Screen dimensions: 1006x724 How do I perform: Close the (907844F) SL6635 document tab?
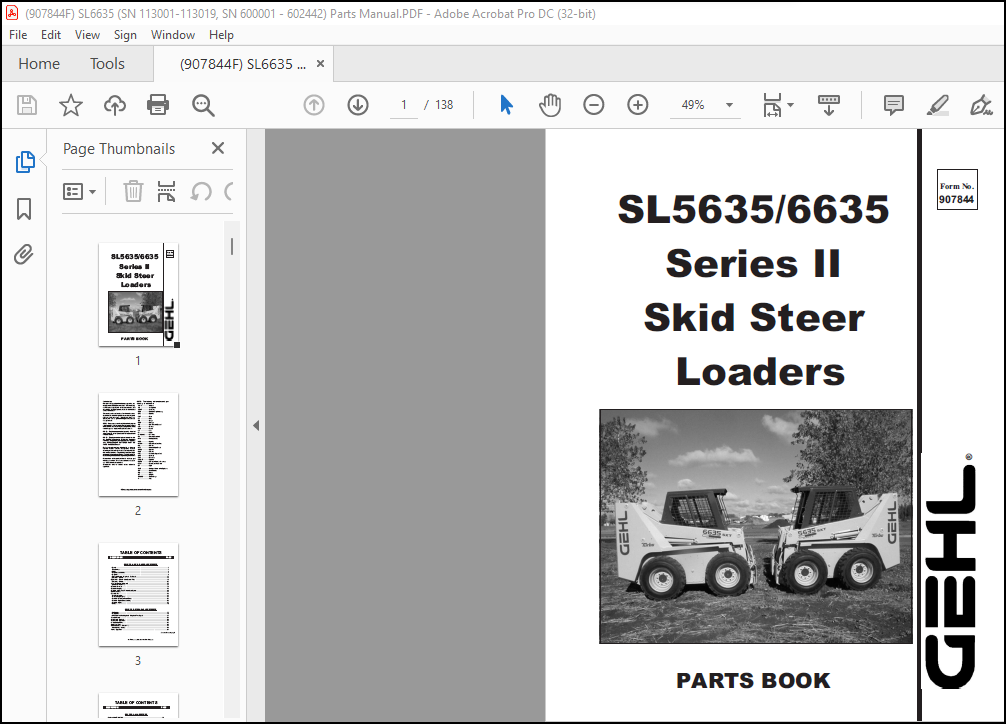(321, 64)
